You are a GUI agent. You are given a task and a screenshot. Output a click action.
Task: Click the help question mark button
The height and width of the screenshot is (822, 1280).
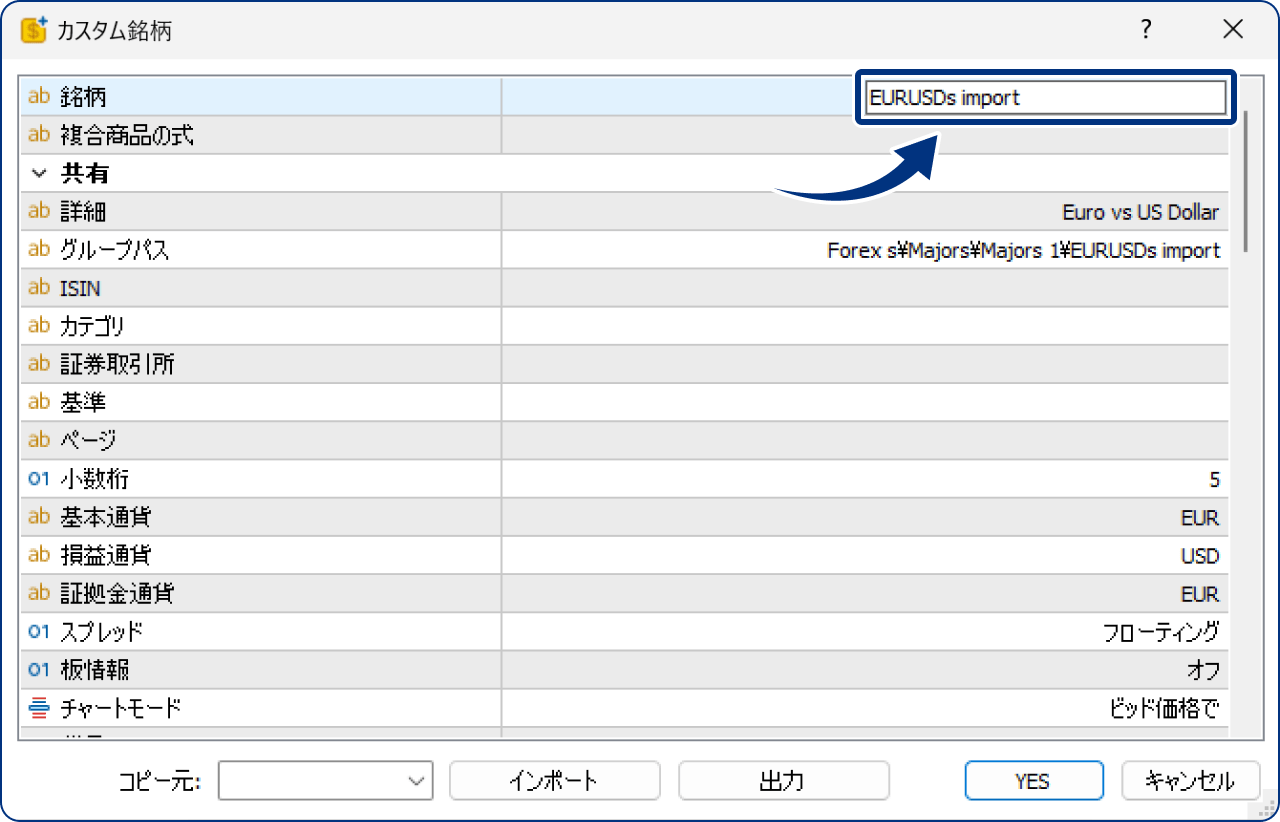point(1146,30)
